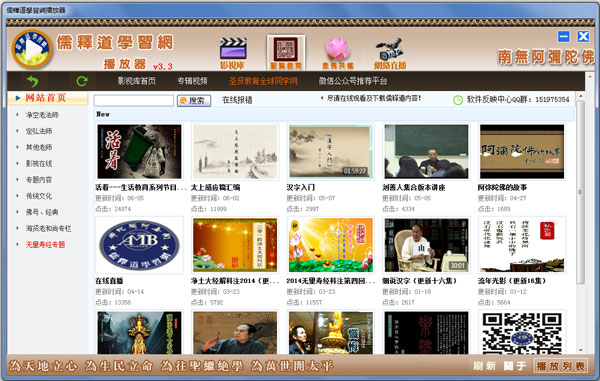Open 佛号、经典 category in sidebar
Screen dimensions: 600x381
[42, 212]
